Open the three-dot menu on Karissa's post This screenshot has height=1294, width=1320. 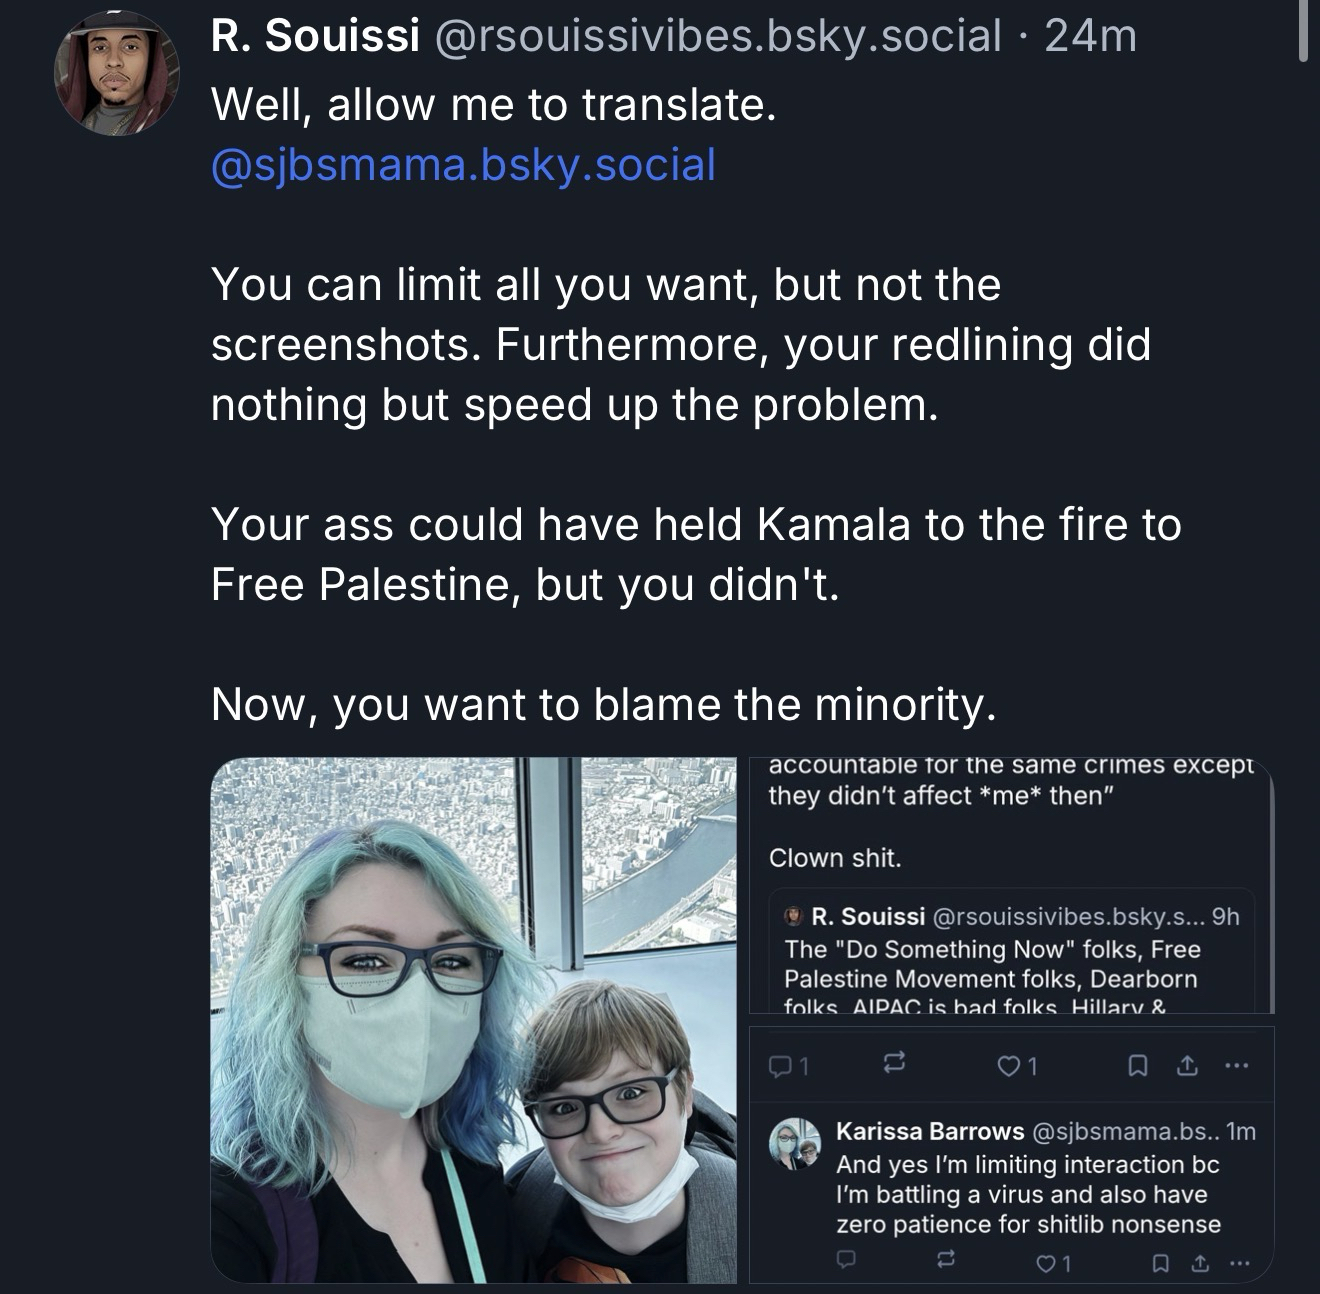1240,1264
